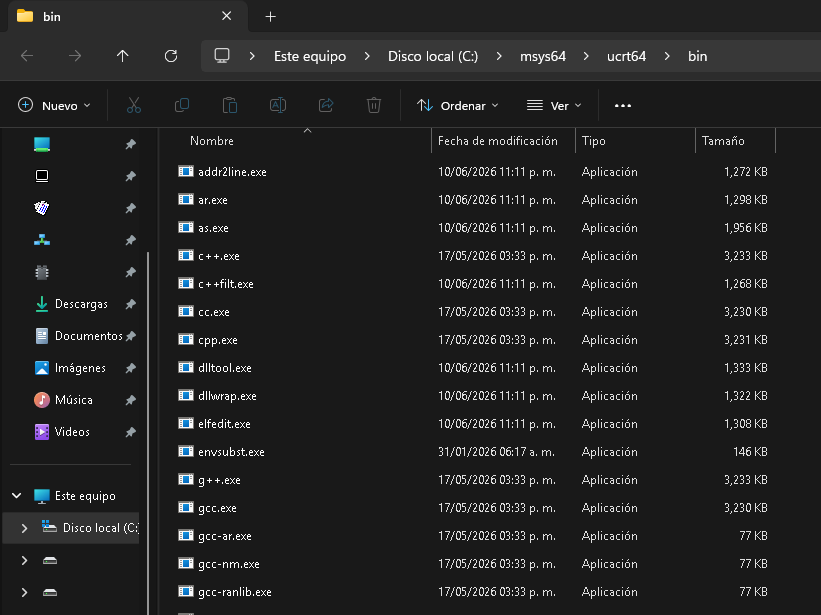Click the Copy icon in toolbar
Image resolution: width=821 pixels, height=615 pixels.
[182, 106]
